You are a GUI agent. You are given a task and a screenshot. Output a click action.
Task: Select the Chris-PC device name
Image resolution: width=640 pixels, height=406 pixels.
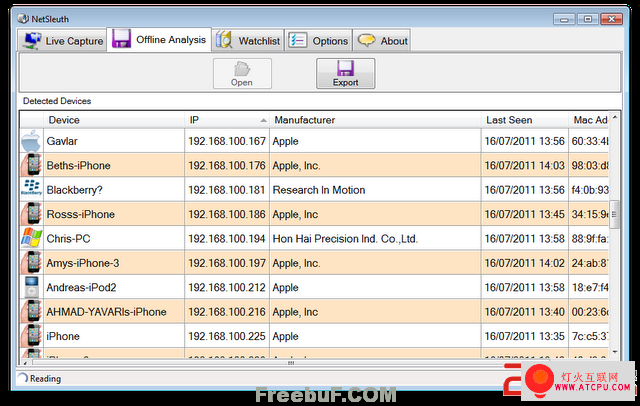[x=68, y=239]
